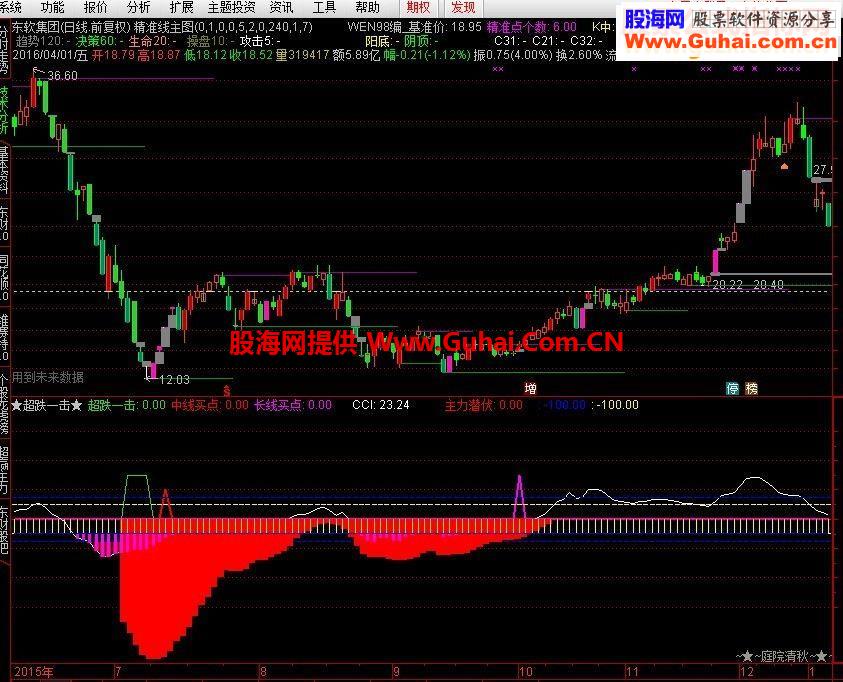Click the red $ marker below chart

tap(227, 390)
